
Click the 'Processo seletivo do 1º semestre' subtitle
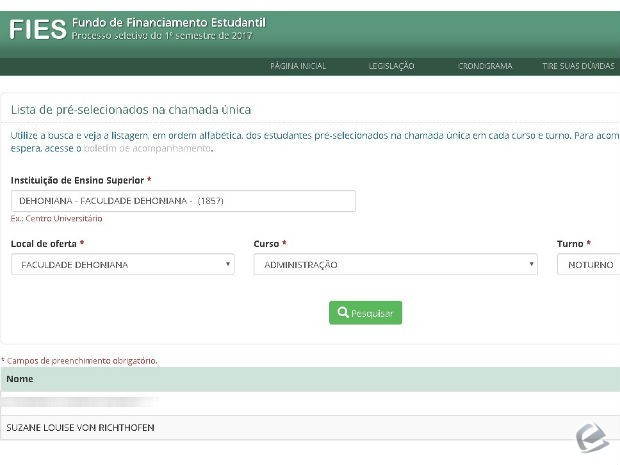point(162,36)
